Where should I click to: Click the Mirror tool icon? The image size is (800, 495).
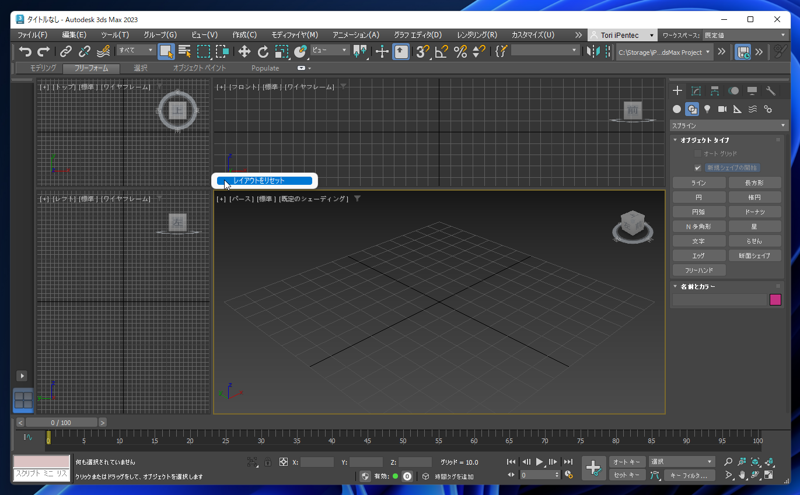[593, 51]
